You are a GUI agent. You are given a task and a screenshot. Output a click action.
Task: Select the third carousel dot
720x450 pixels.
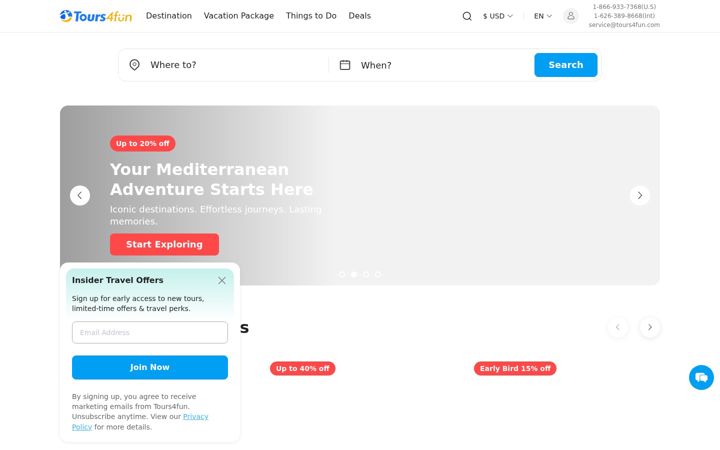coord(366,275)
